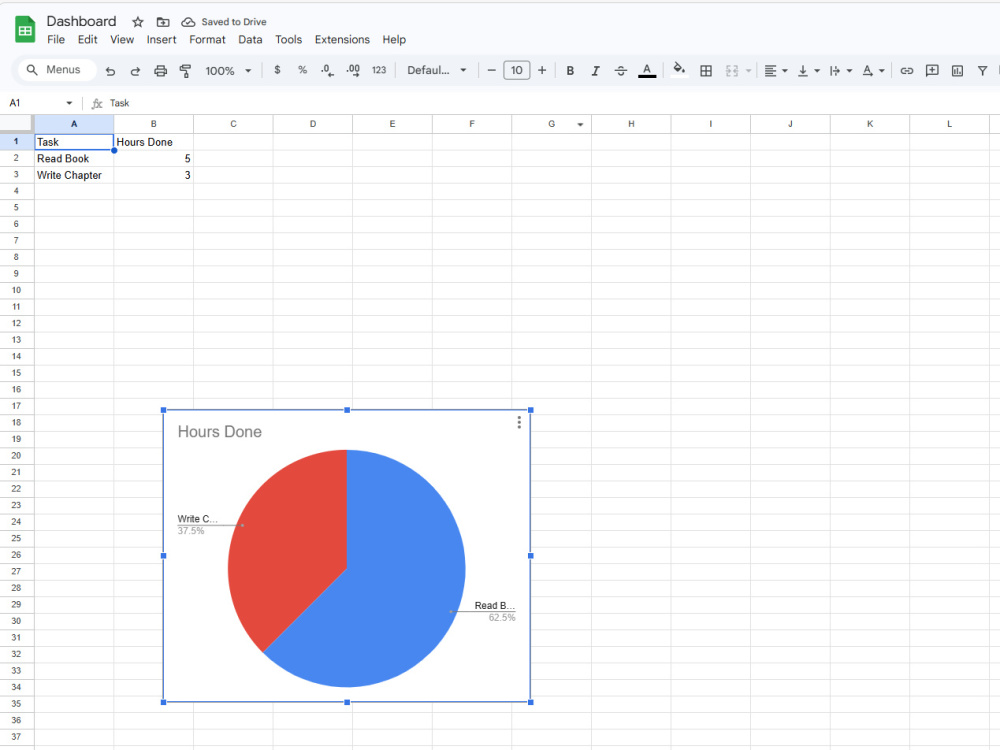Open the Format menu

tap(207, 40)
